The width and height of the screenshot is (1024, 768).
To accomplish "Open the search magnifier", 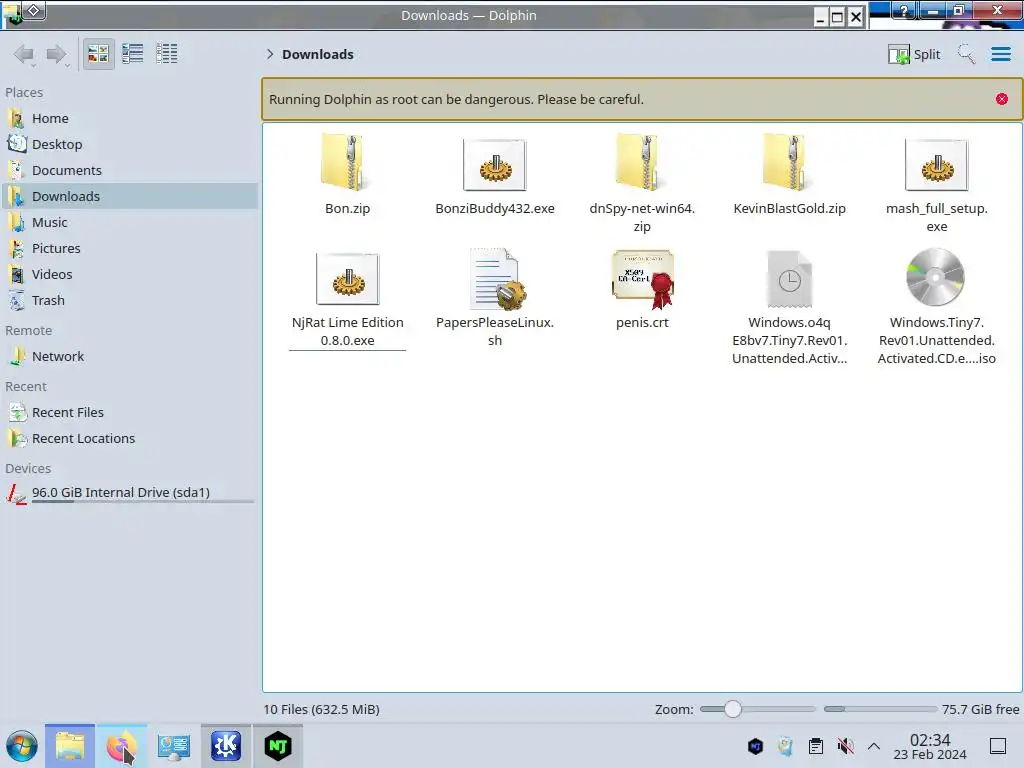I will tap(966, 54).
